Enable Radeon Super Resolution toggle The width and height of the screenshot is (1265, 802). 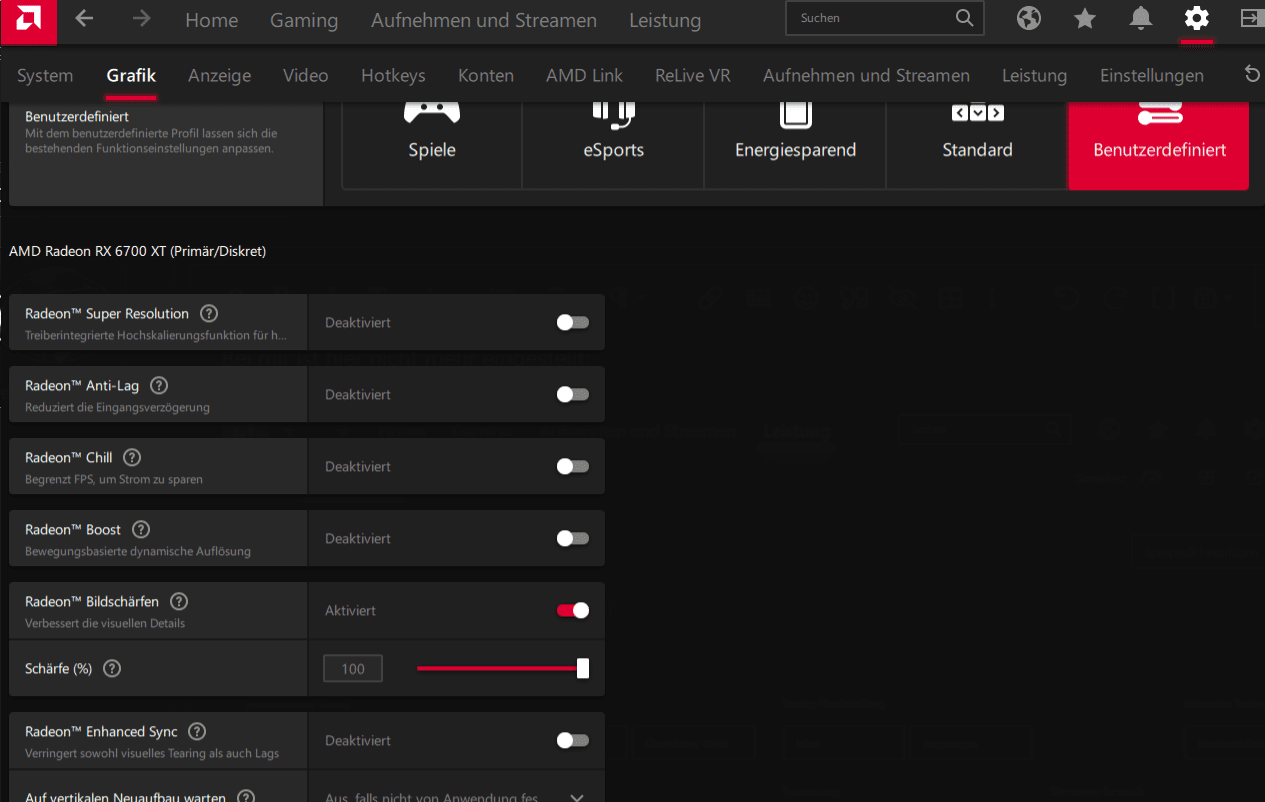tap(573, 322)
